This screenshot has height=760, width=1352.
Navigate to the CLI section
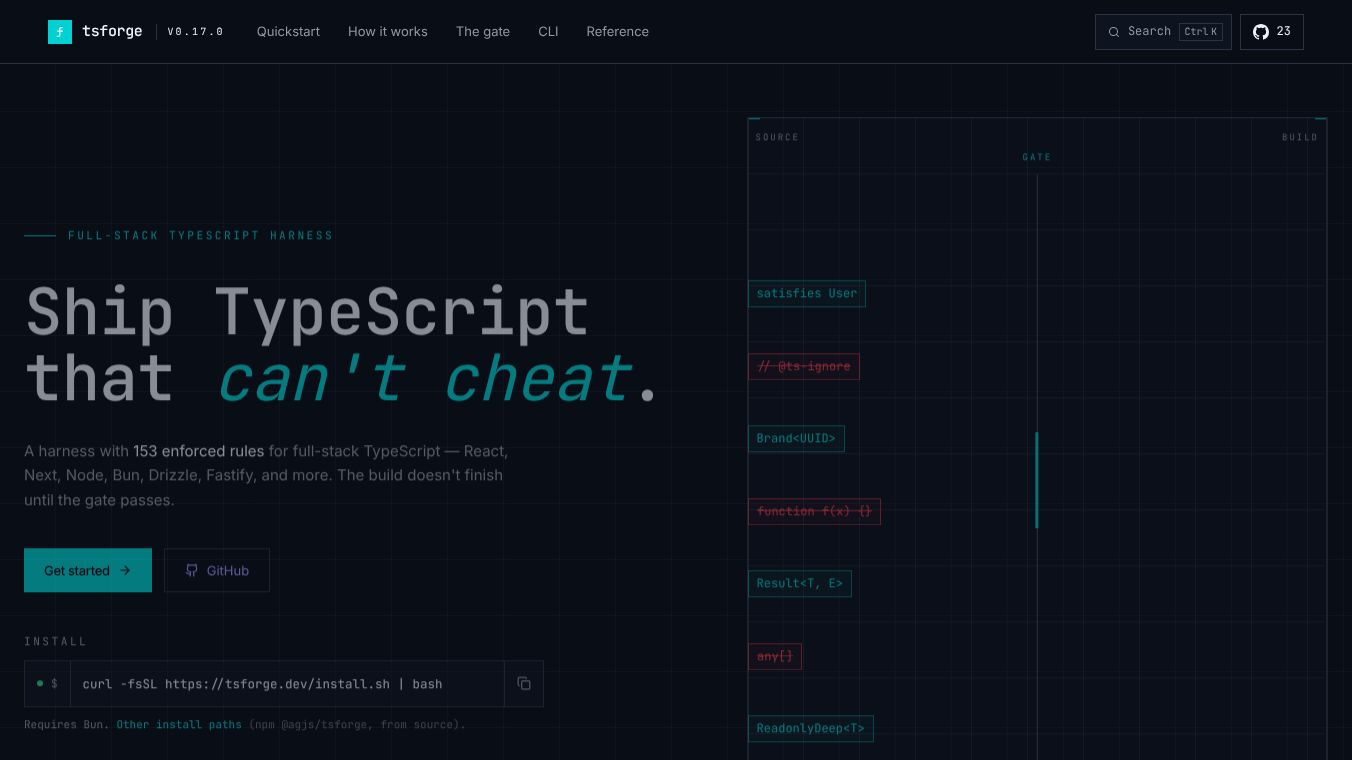[548, 32]
